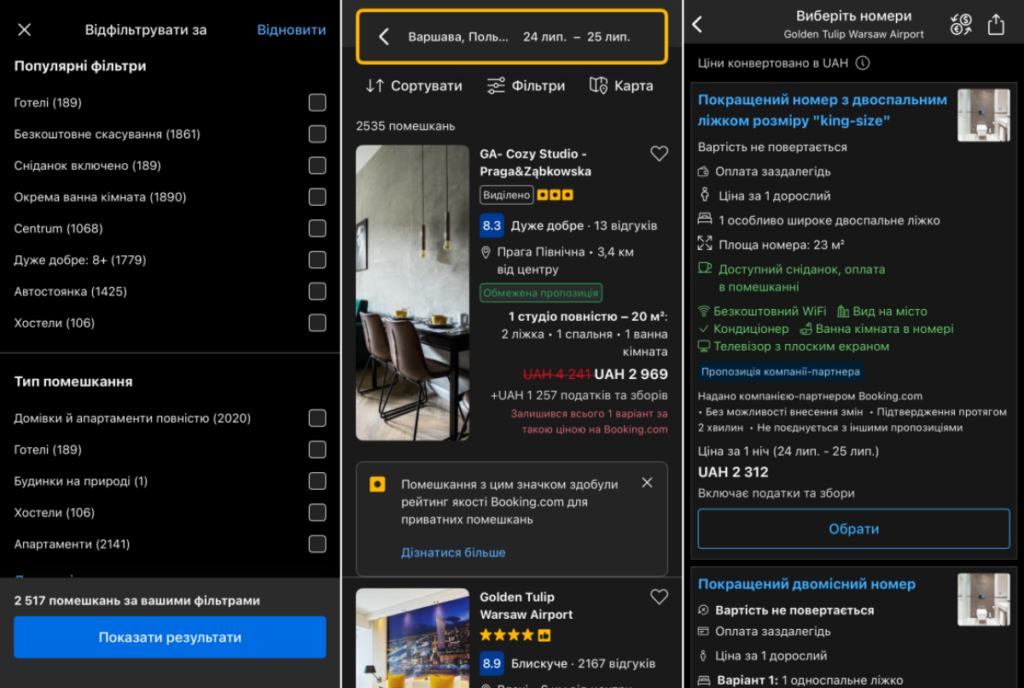Favorite the Golden Tulip Warsaw Airport listing
Image resolution: width=1024 pixels, height=688 pixels.
(x=658, y=596)
